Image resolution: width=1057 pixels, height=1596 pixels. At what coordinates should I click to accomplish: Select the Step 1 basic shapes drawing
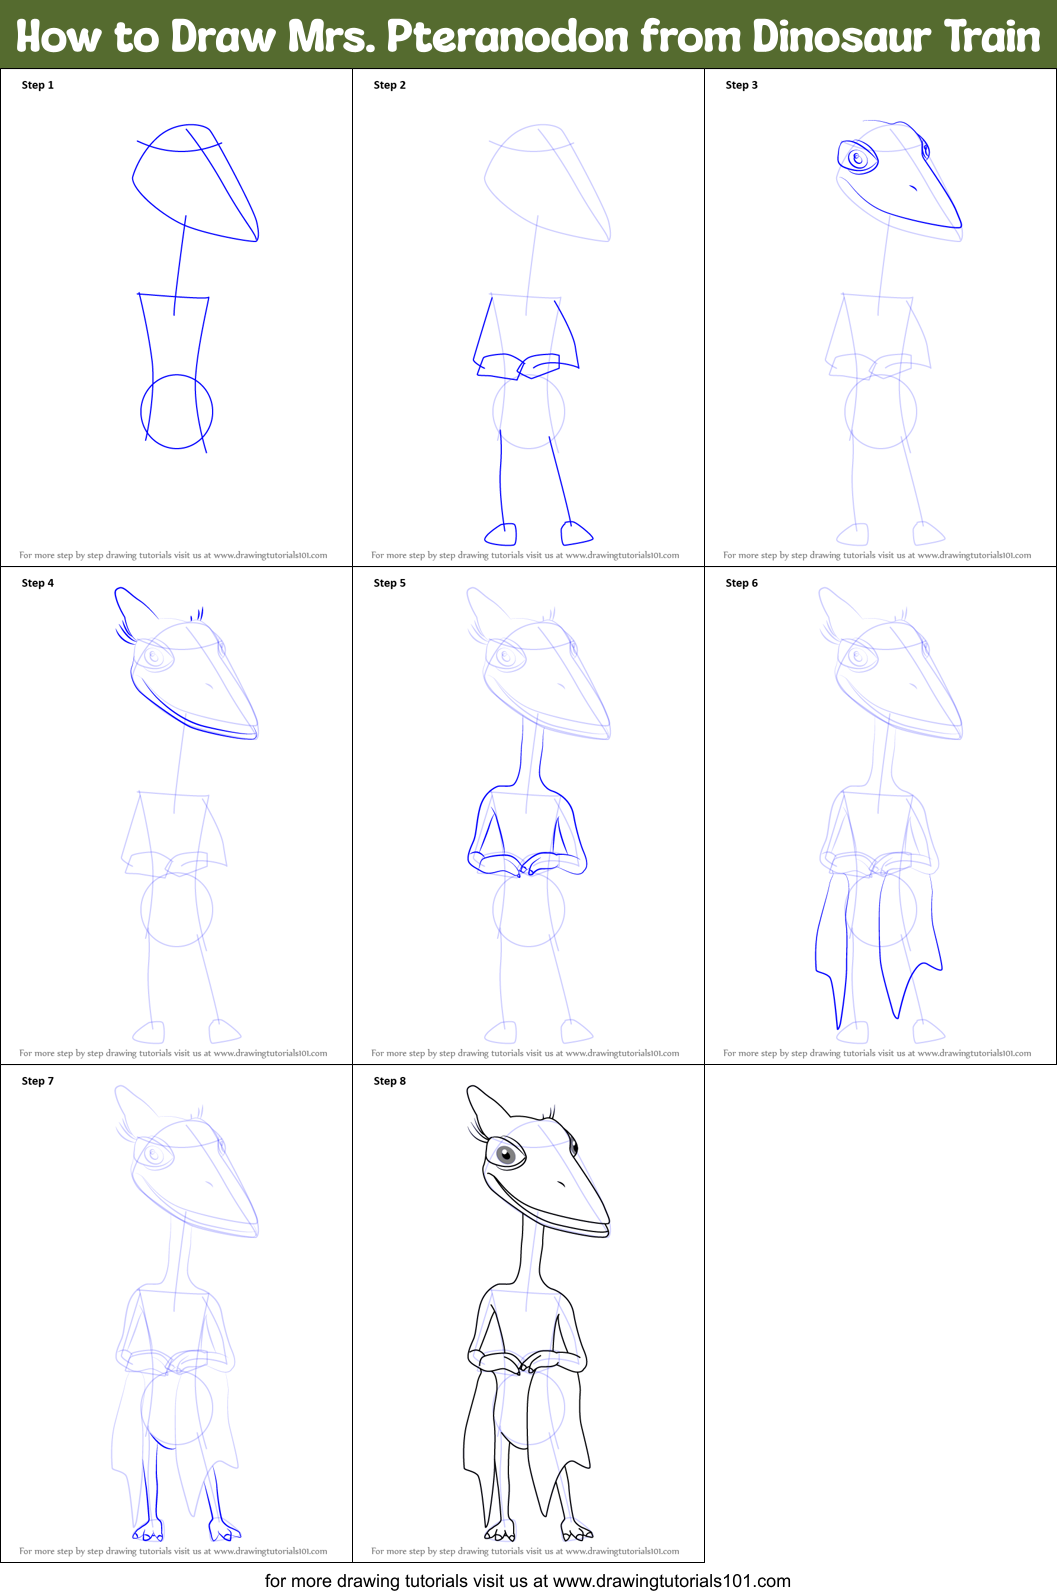[195, 288]
